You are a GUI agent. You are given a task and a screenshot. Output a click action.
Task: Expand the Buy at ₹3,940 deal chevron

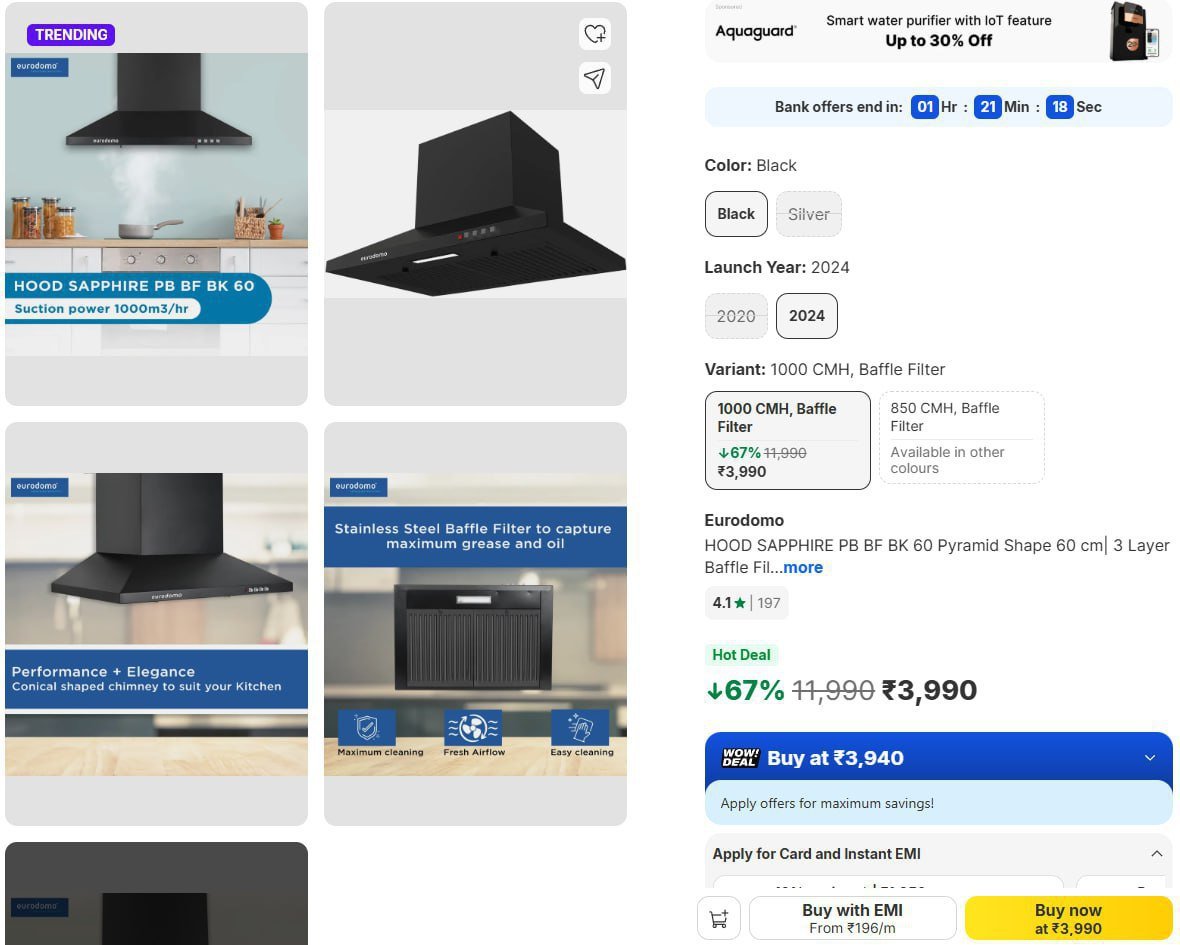click(x=1150, y=758)
